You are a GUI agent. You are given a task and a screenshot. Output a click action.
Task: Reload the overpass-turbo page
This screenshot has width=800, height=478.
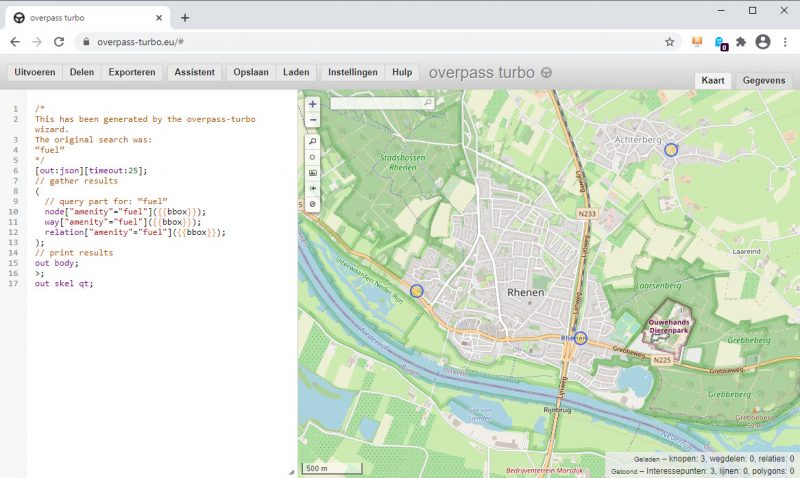59,42
